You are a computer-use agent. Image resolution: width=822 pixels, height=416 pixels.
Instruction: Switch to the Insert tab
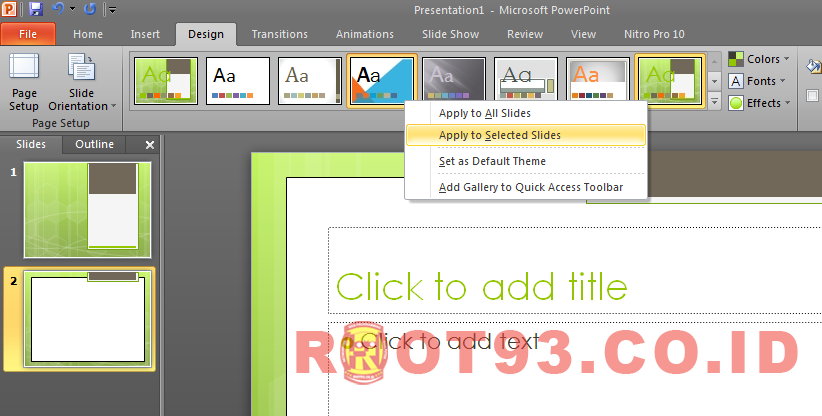click(145, 34)
